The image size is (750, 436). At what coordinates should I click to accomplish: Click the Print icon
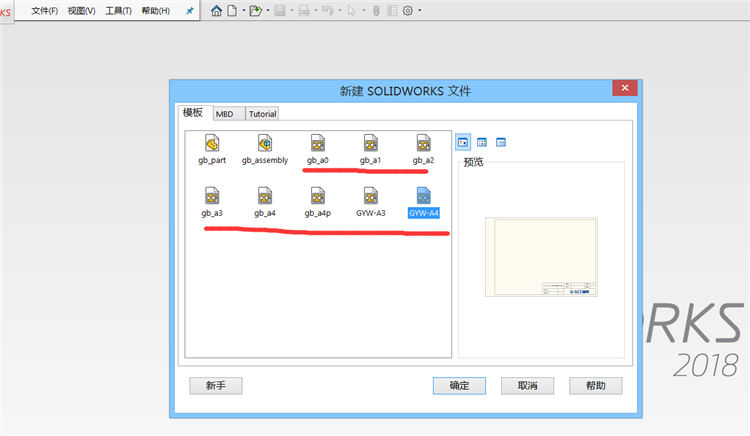(x=304, y=11)
